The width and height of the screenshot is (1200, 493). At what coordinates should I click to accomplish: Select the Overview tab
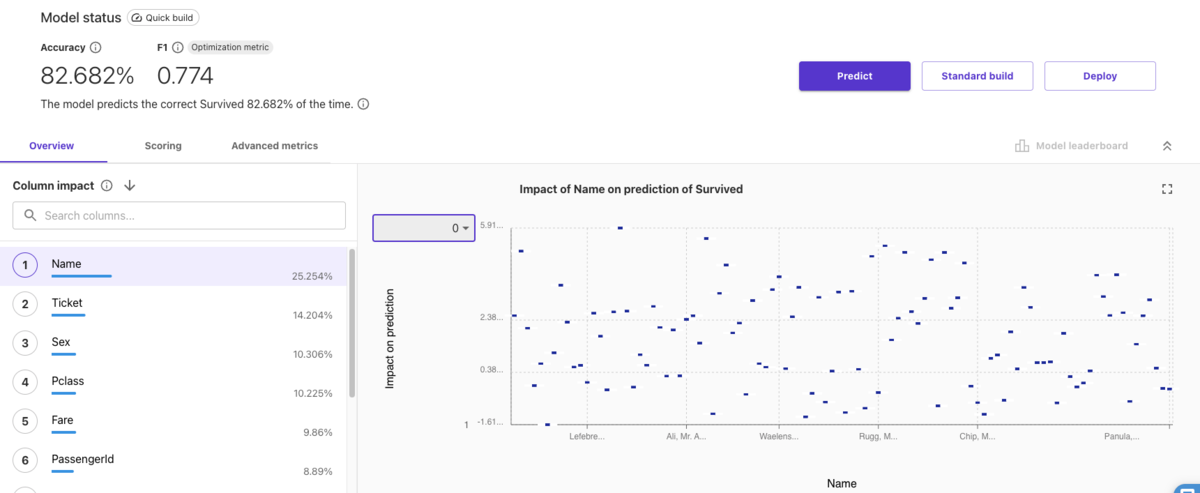pyautogui.click(x=52, y=146)
